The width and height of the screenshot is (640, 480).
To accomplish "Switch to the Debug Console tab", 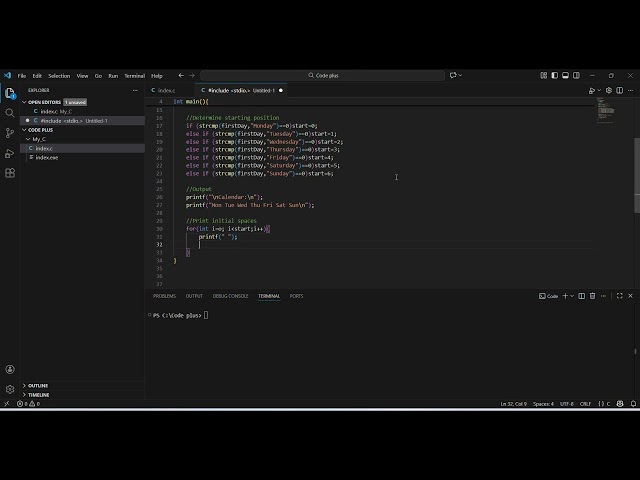I will coord(230,296).
